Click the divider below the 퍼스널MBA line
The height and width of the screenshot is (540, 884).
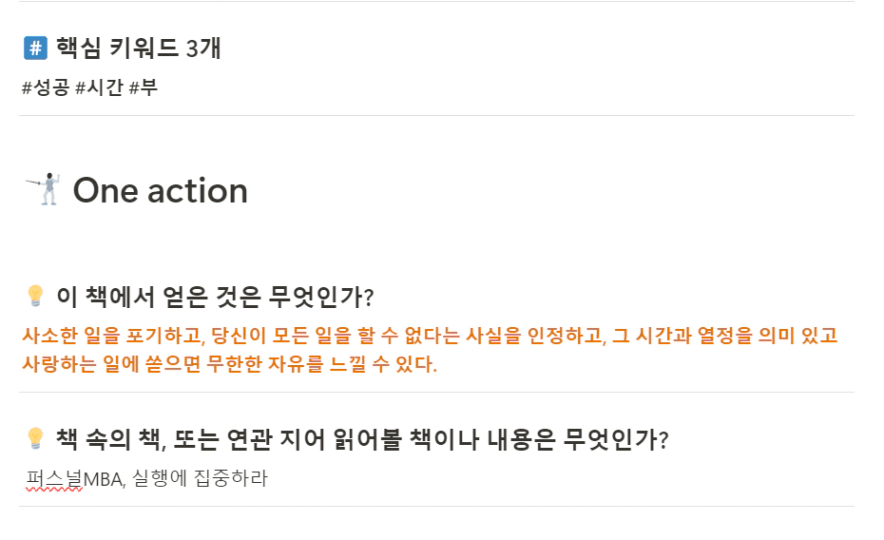click(x=437, y=506)
